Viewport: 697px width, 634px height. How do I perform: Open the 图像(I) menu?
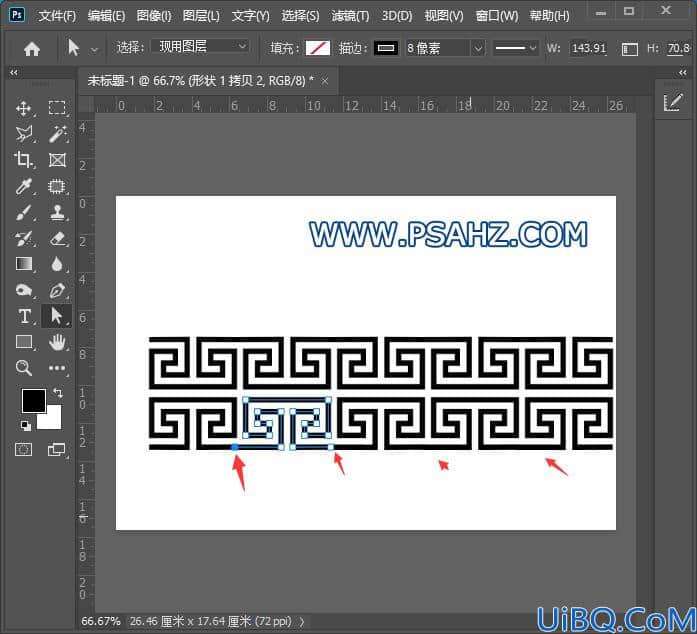coord(154,16)
